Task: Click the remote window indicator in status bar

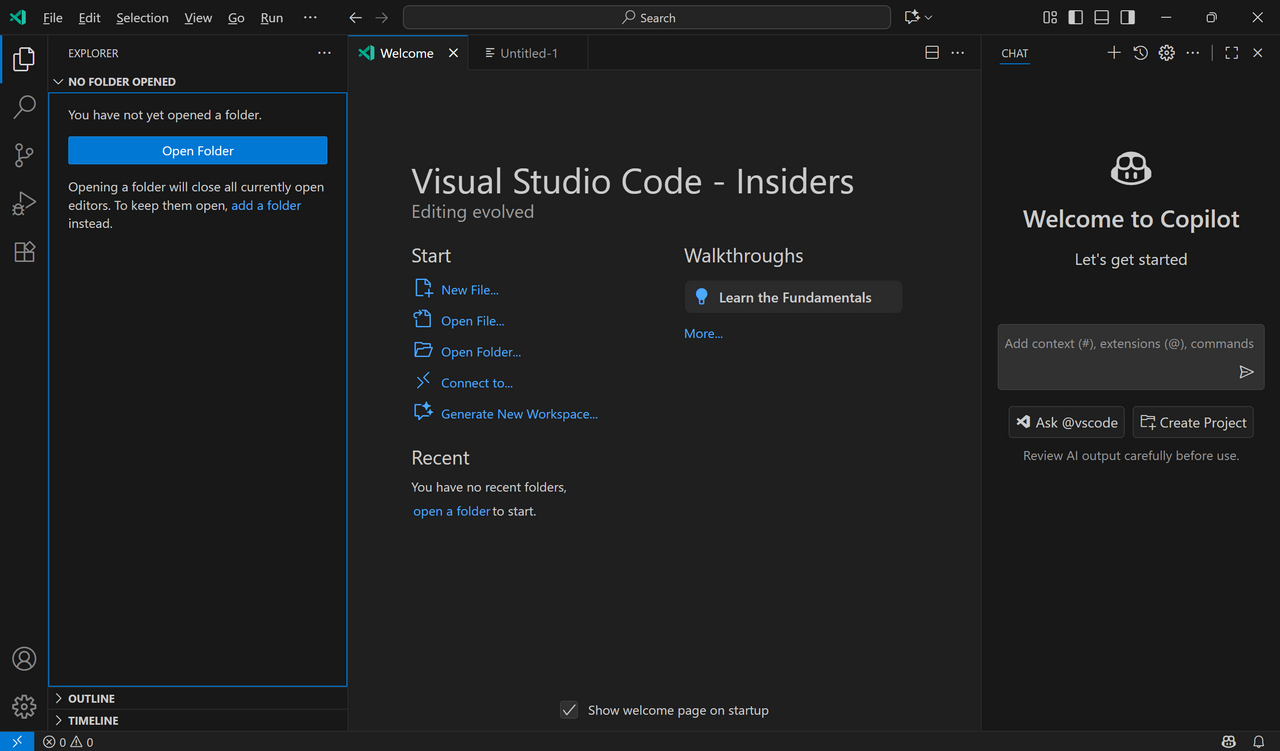Action: 17,742
